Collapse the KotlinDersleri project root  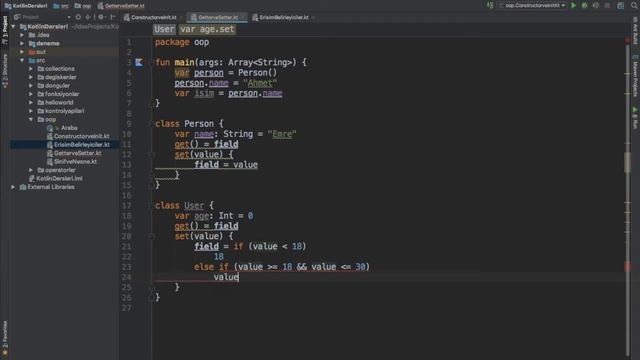pyautogui.click(x=13, y=27)
